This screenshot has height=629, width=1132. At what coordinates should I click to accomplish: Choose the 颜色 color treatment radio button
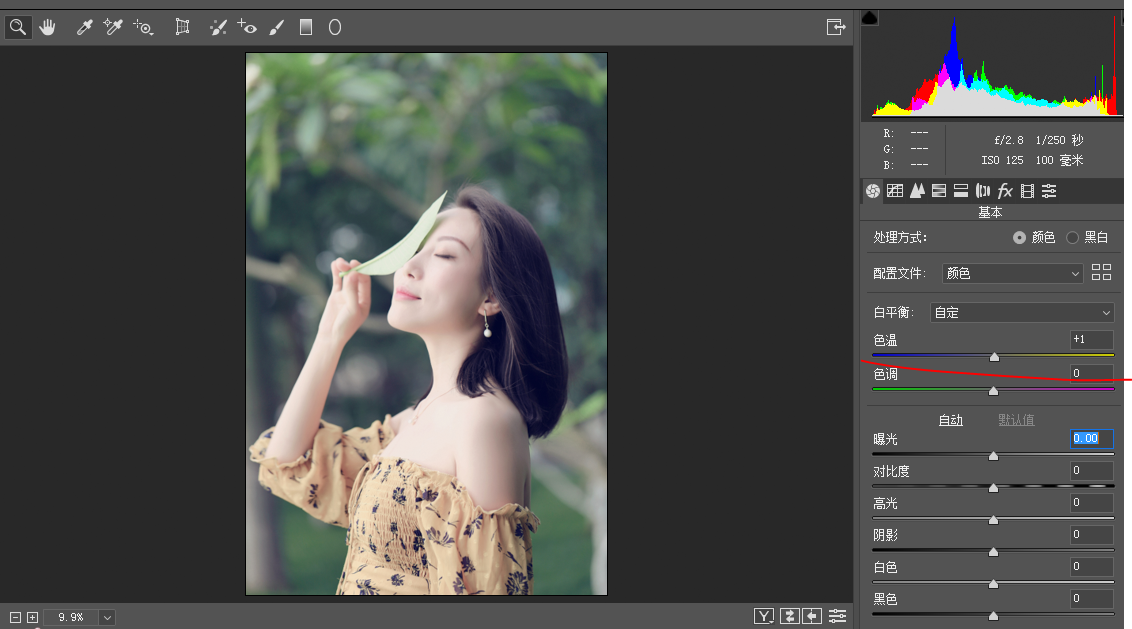[x=1019, y=238]
